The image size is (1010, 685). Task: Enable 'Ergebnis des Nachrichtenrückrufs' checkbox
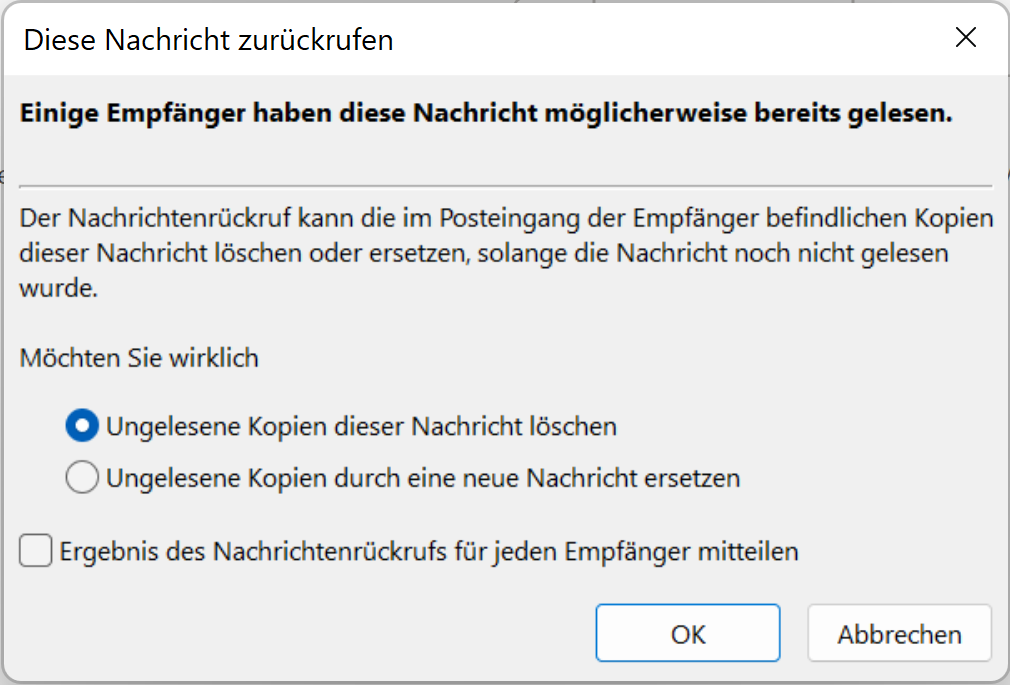click(36, 551)
